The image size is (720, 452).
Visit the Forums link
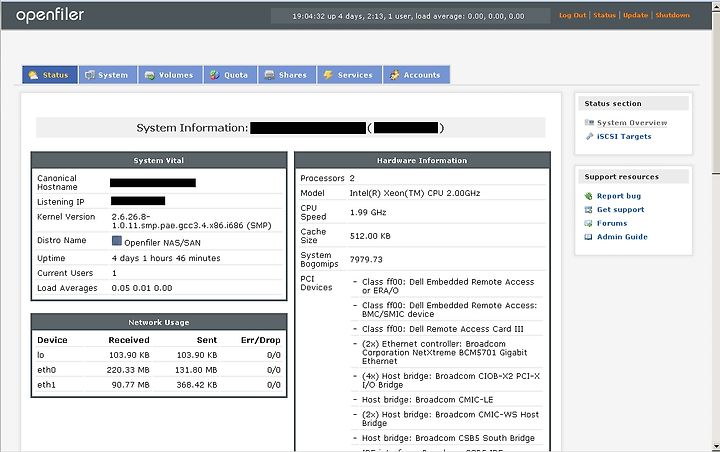coord(612,223)
